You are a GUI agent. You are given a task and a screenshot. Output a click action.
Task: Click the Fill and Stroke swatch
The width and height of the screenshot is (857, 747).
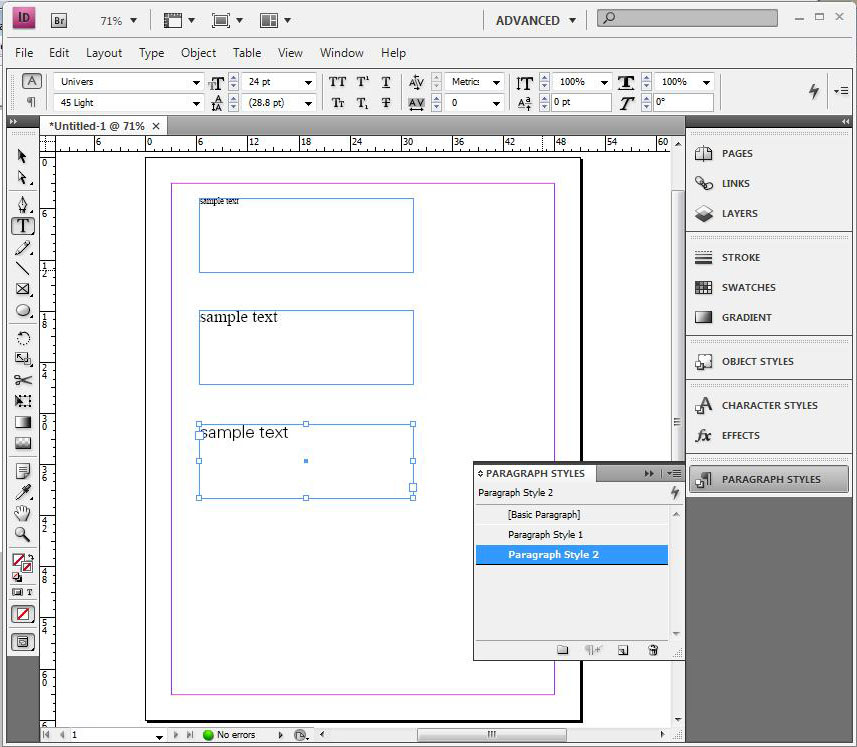point(22,563)
